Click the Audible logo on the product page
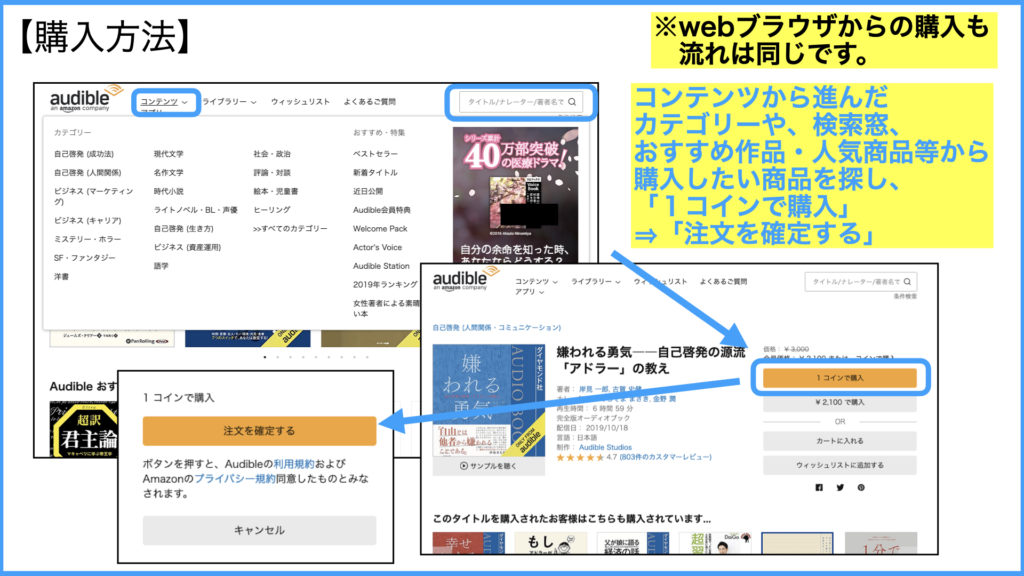Viewport: 1024px width, 576px height. [466, 280]
